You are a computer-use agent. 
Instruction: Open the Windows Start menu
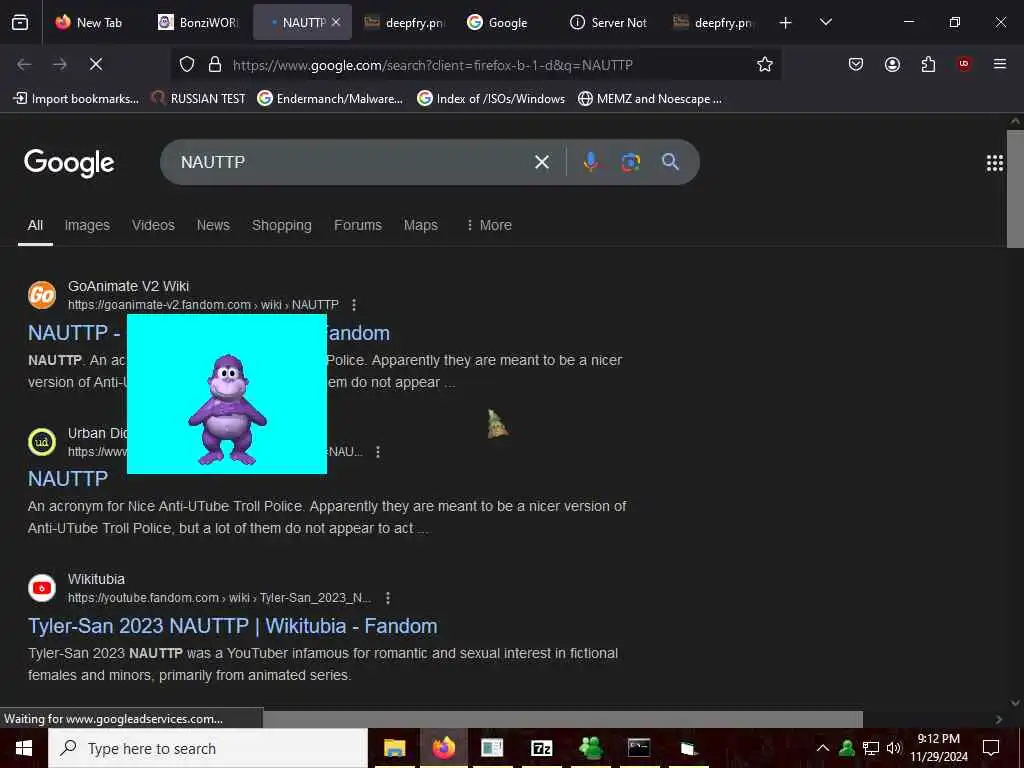click(24, 748)
